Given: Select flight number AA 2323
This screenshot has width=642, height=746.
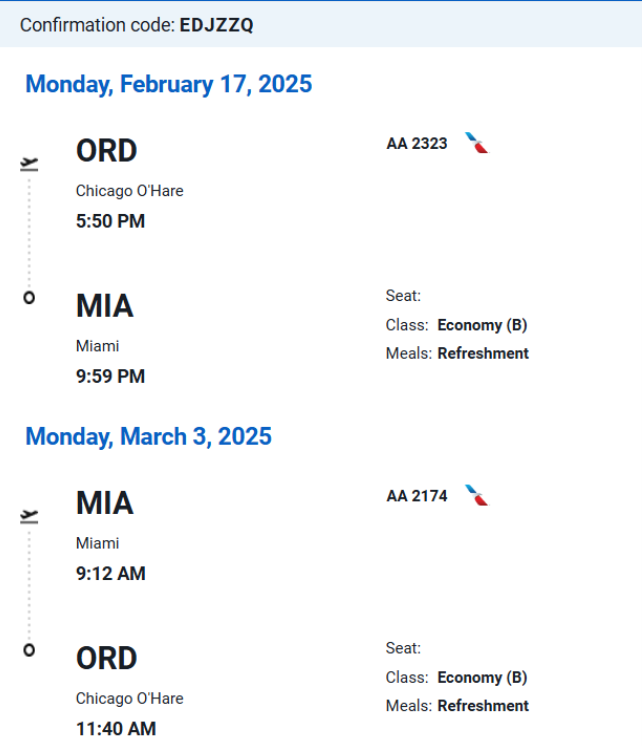Looking at the screenshot, I should pyautogui.click(x=417, y=144).
